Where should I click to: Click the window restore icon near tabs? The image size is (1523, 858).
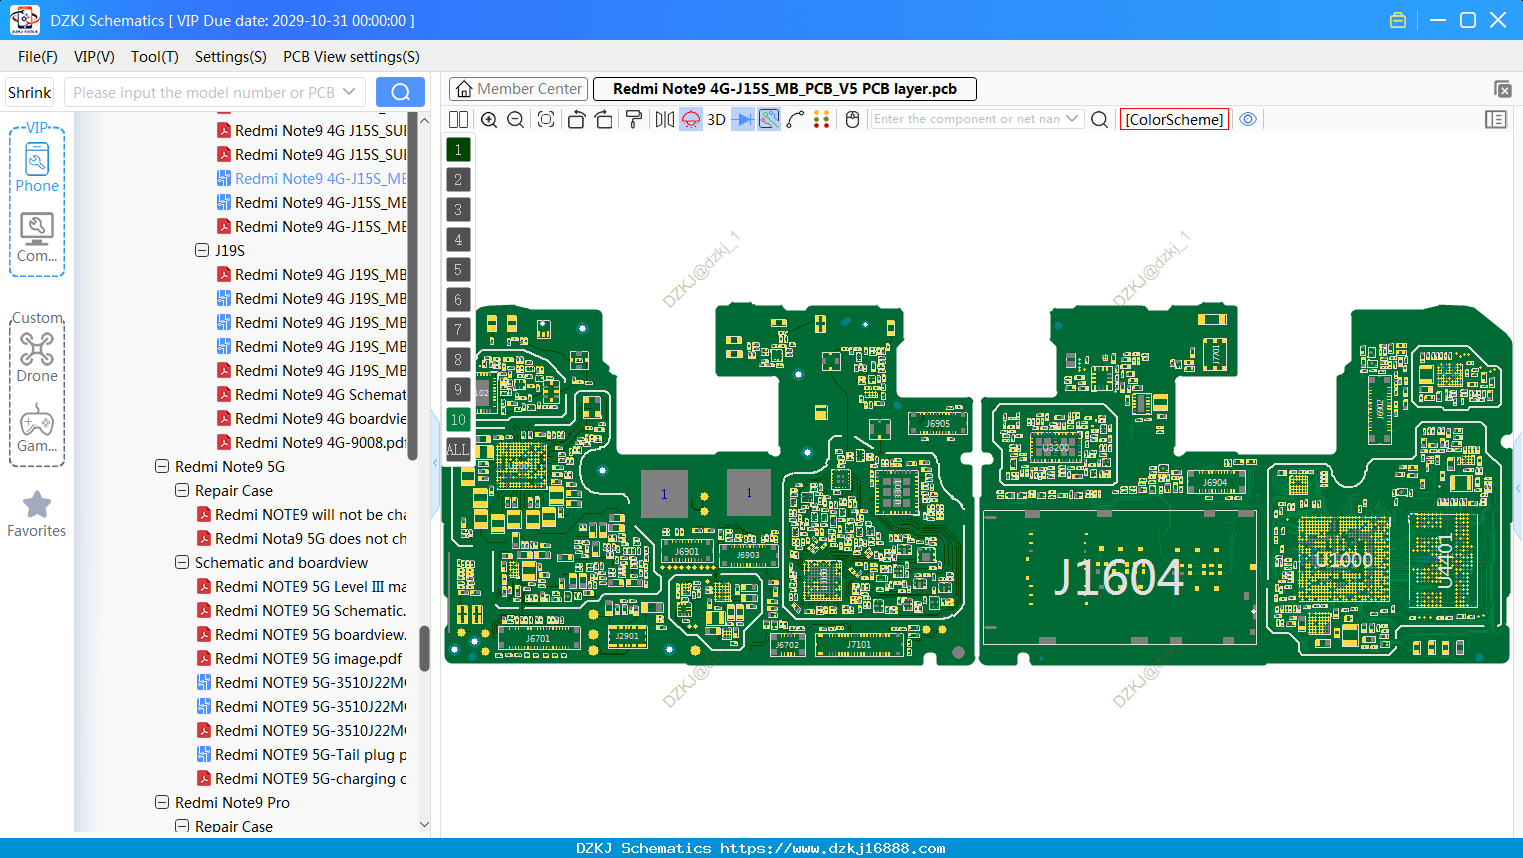pyautogui.click(x=1502, y=89)
